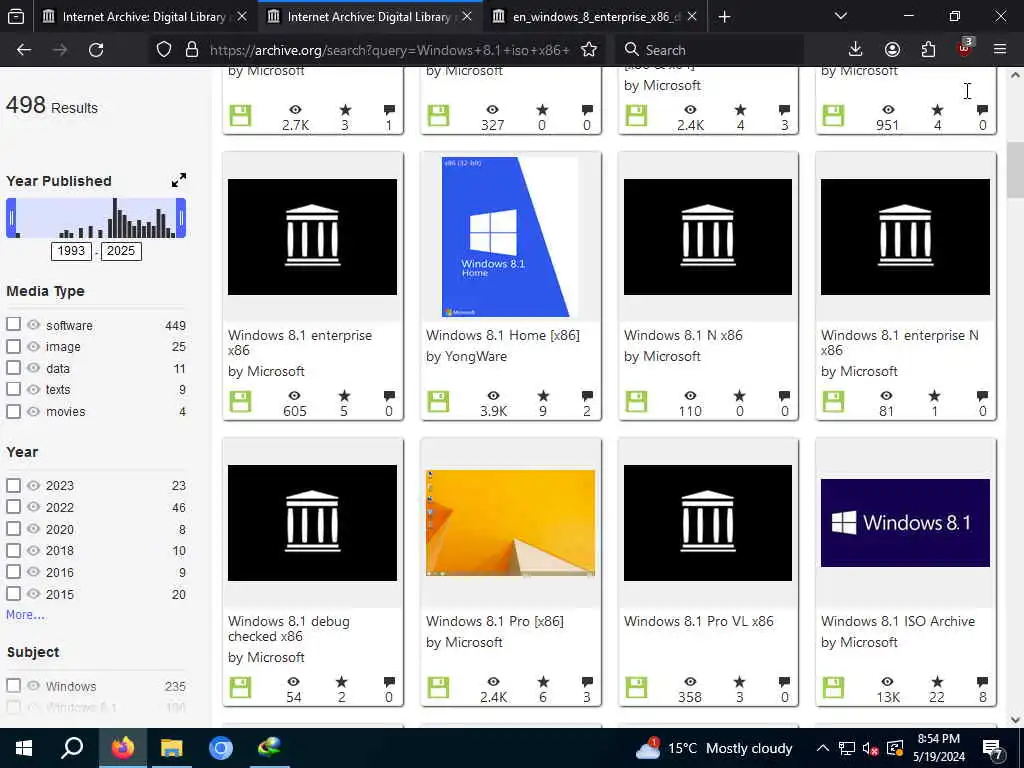This screenshot has height=768, width=1024.
Task: Adjust the right handle of year range slider
Action: [181, 218]
